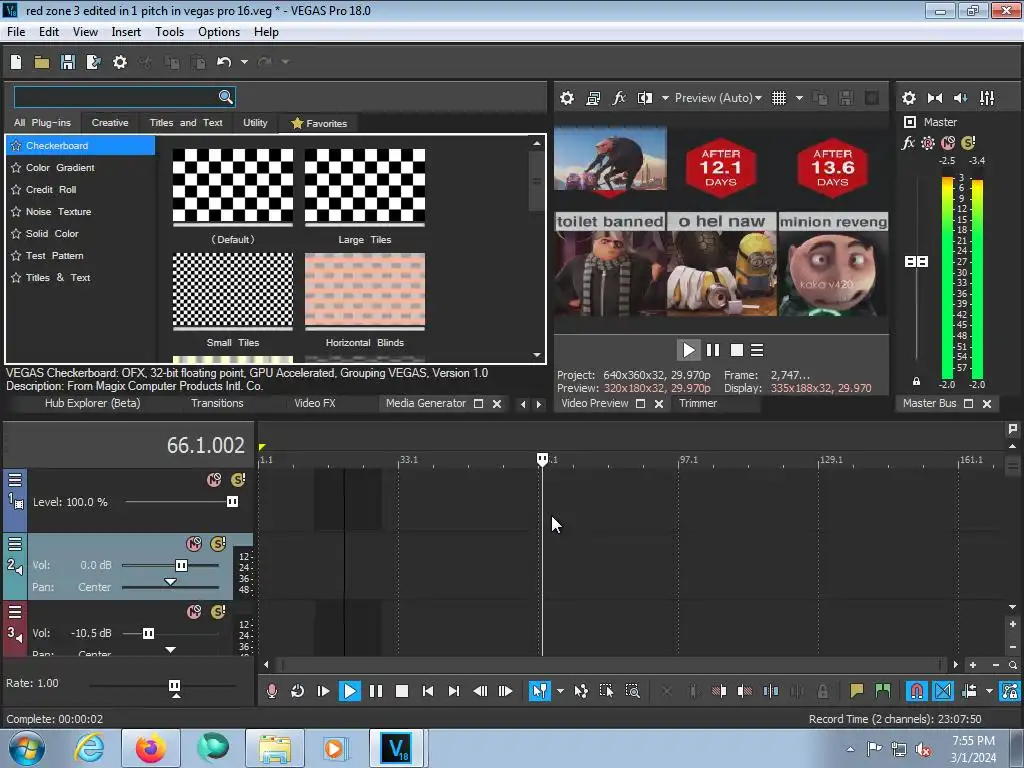Click the preview Overlays grid icon
1024x768 pixels.
click(x=779, y=98)
